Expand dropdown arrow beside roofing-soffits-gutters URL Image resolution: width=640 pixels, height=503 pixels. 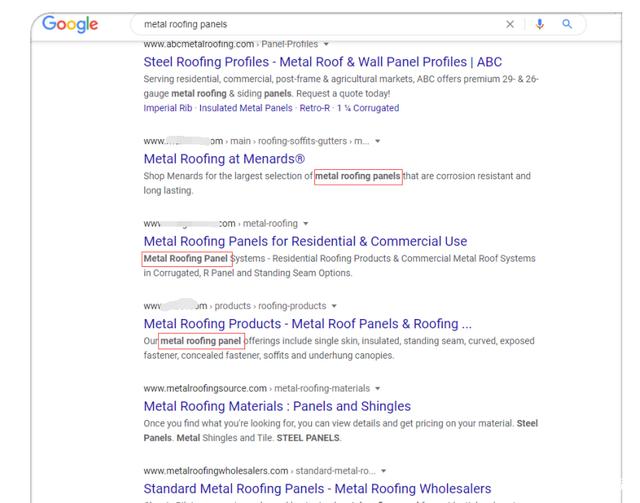(x=378, y=141)
